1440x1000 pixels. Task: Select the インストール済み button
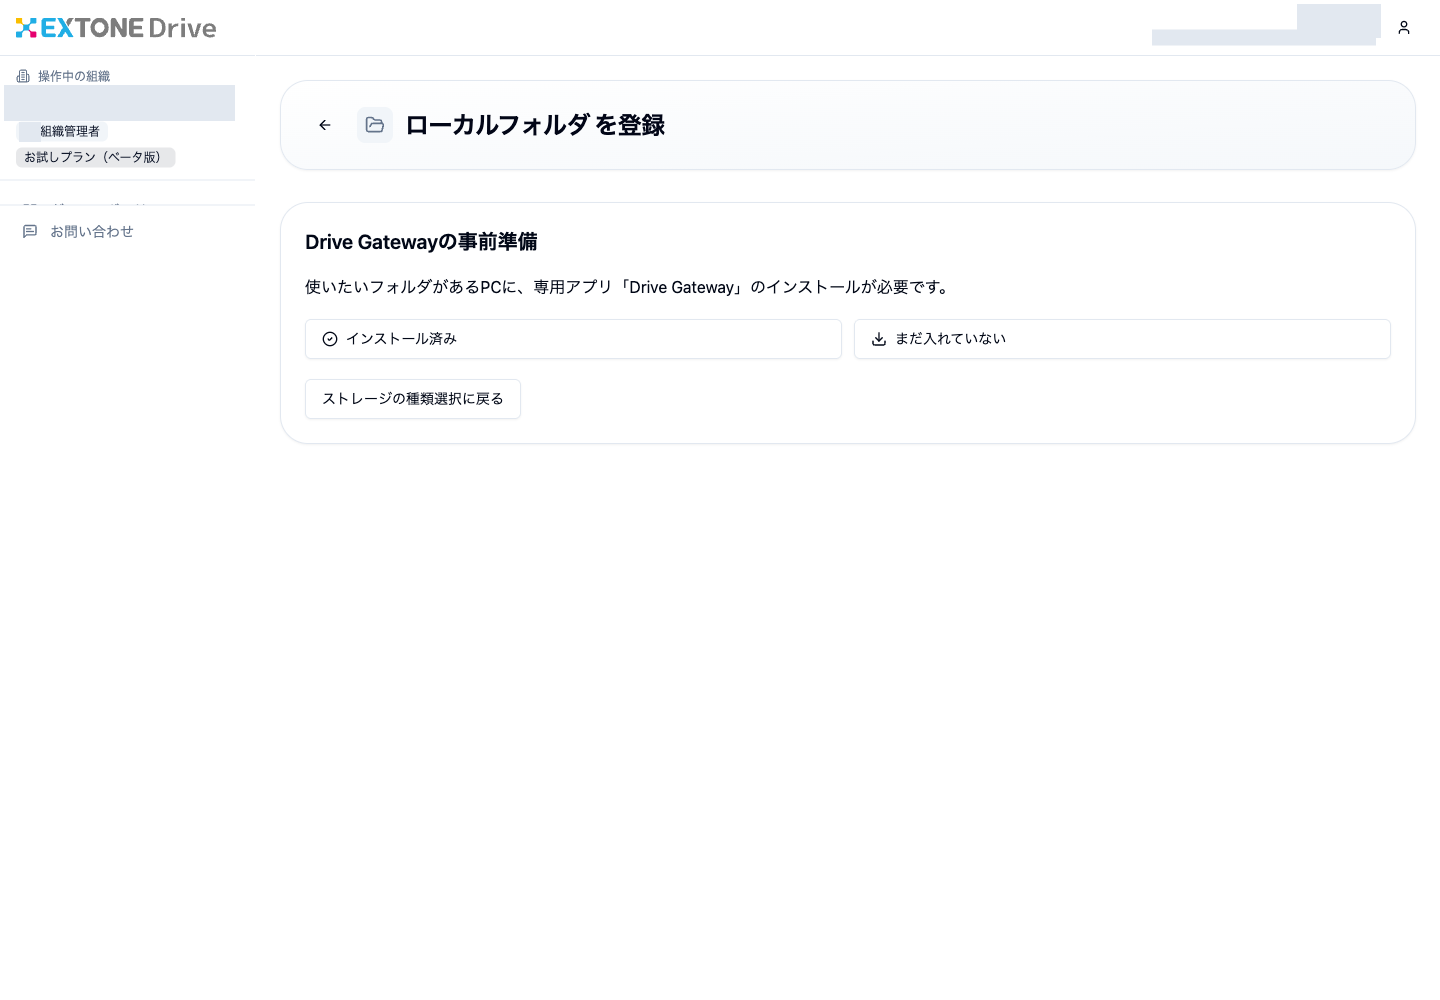pyautogui.click(x=573, y=339)
